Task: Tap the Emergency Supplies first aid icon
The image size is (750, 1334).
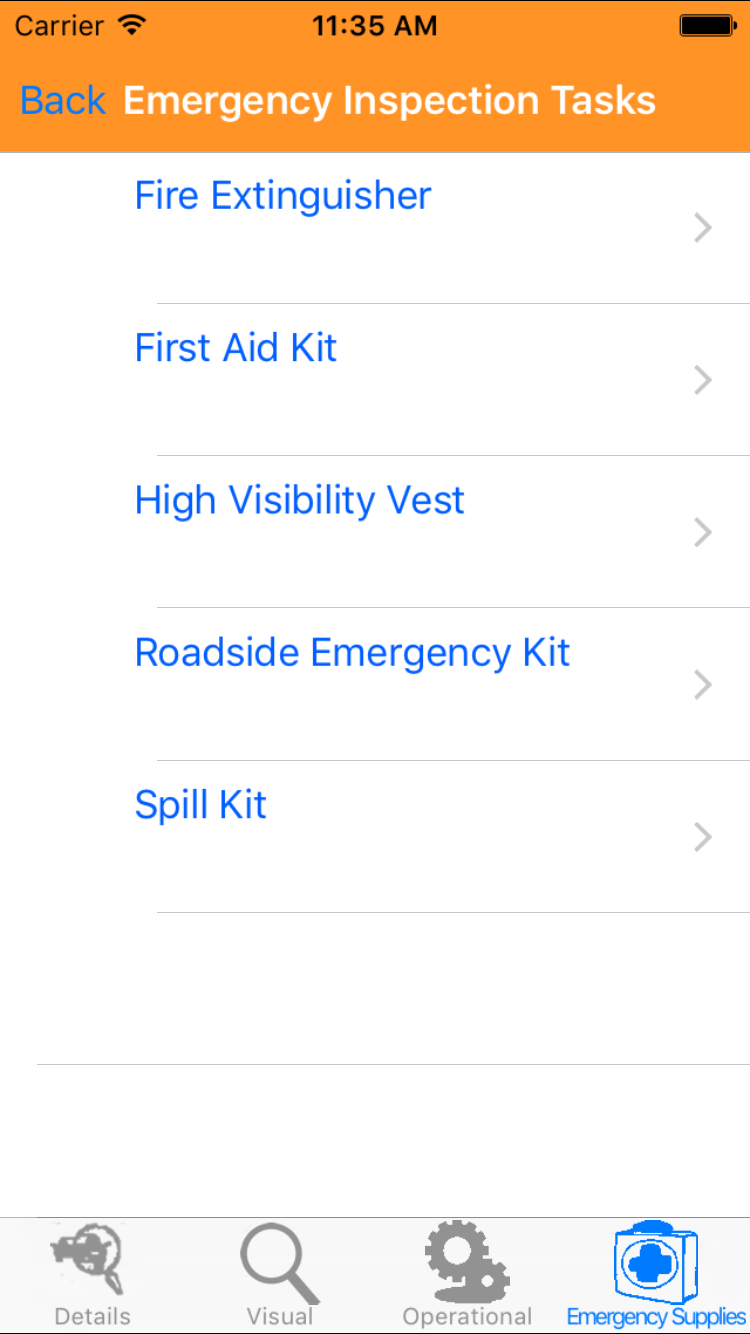Action: [x=655, y=1260]
